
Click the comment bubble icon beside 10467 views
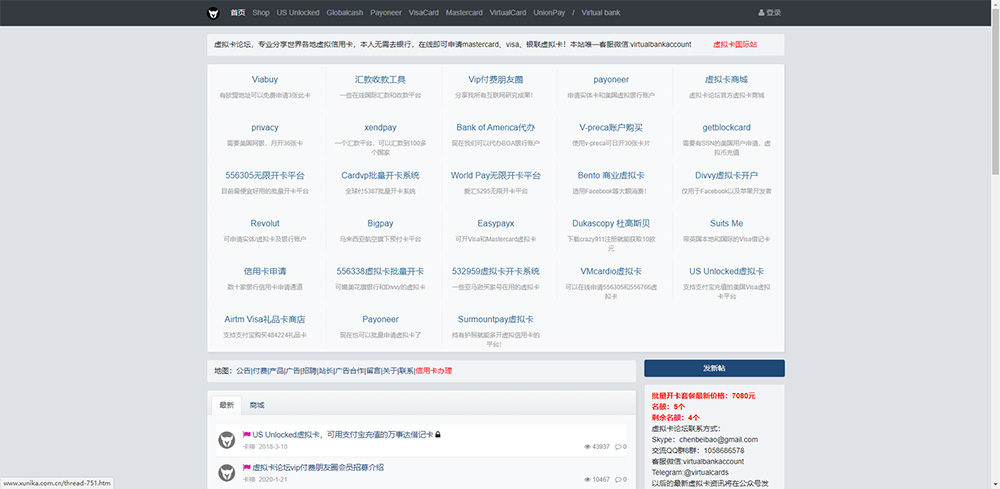(x=618, y=479)
